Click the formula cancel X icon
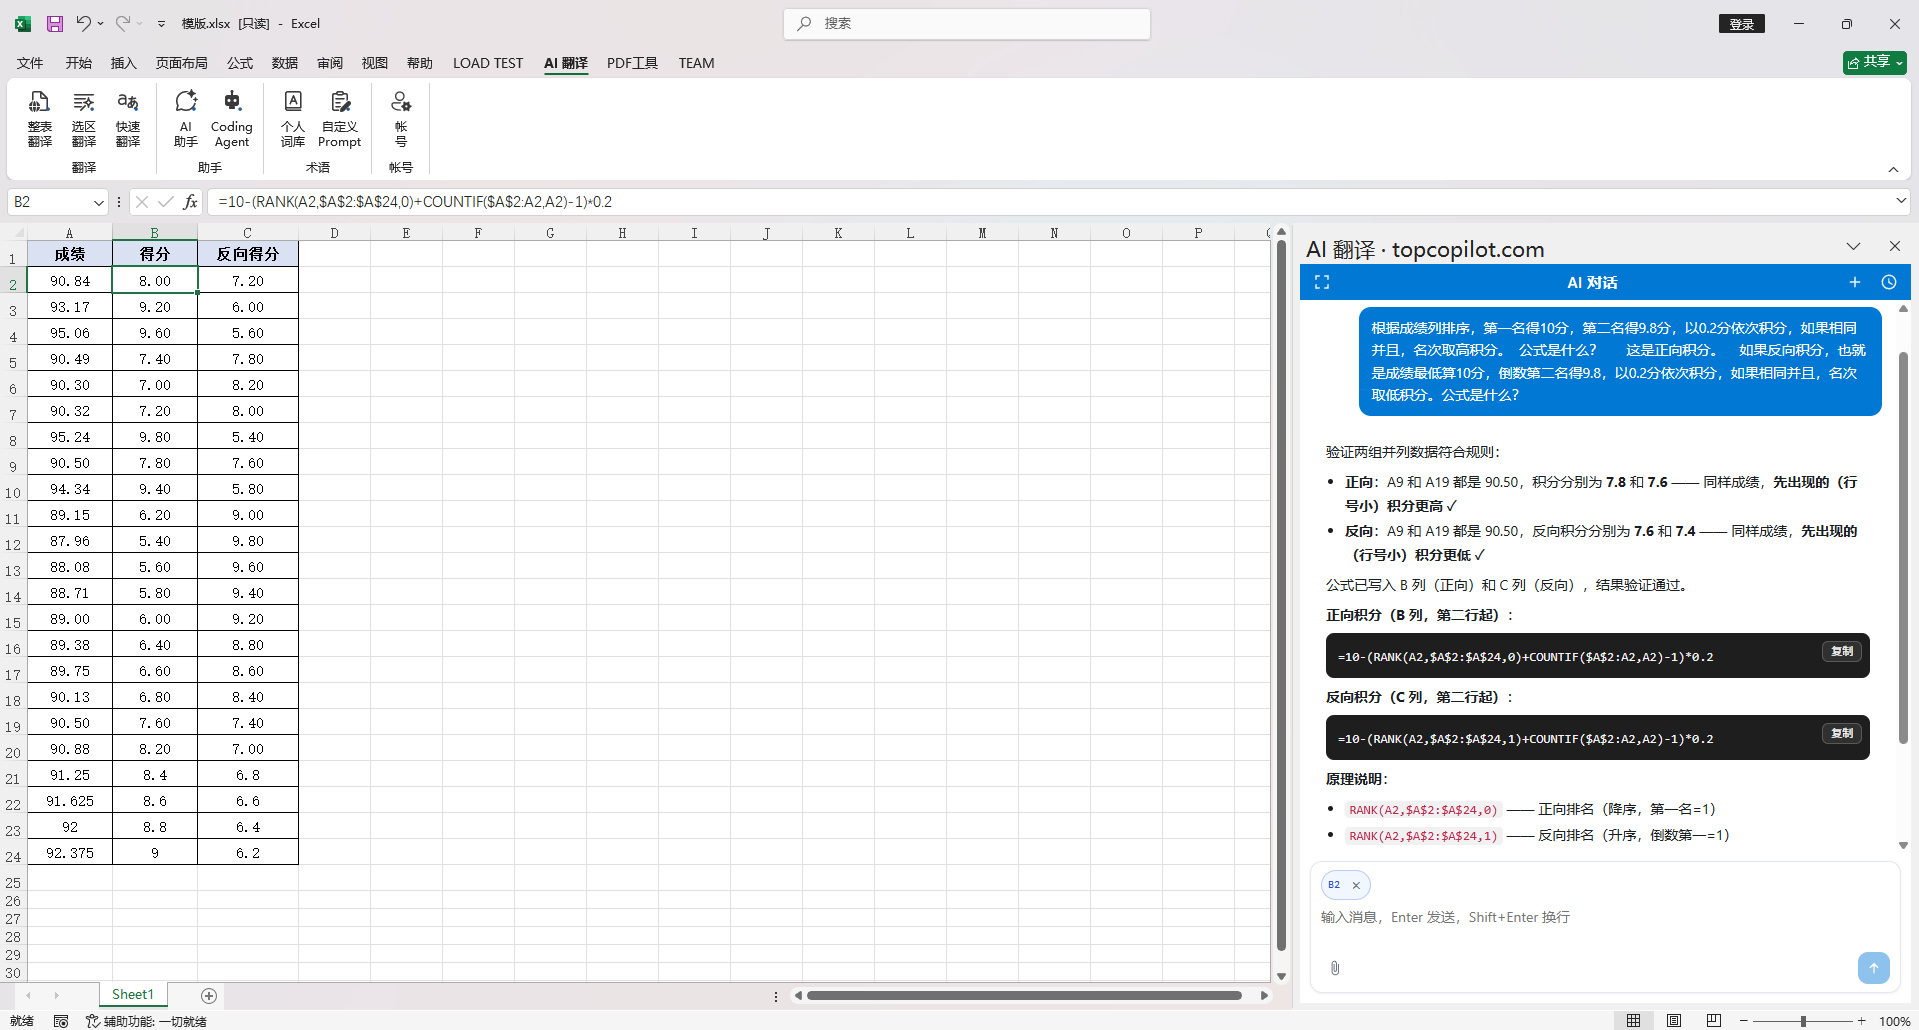Screen dimensions: 1919x1030 [142, 202]
